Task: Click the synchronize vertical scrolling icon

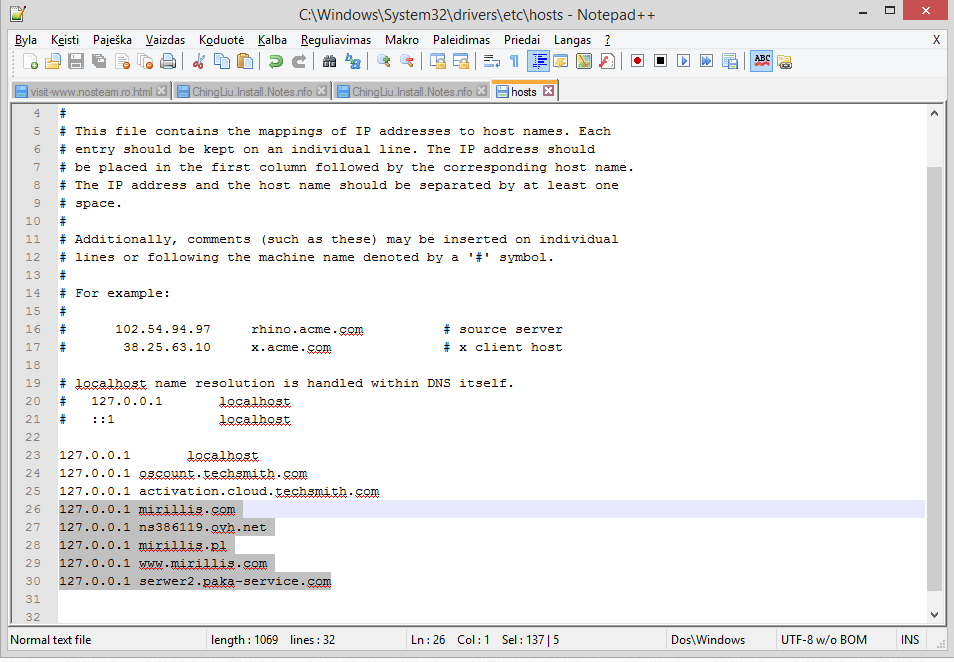Action: [437, 61]
